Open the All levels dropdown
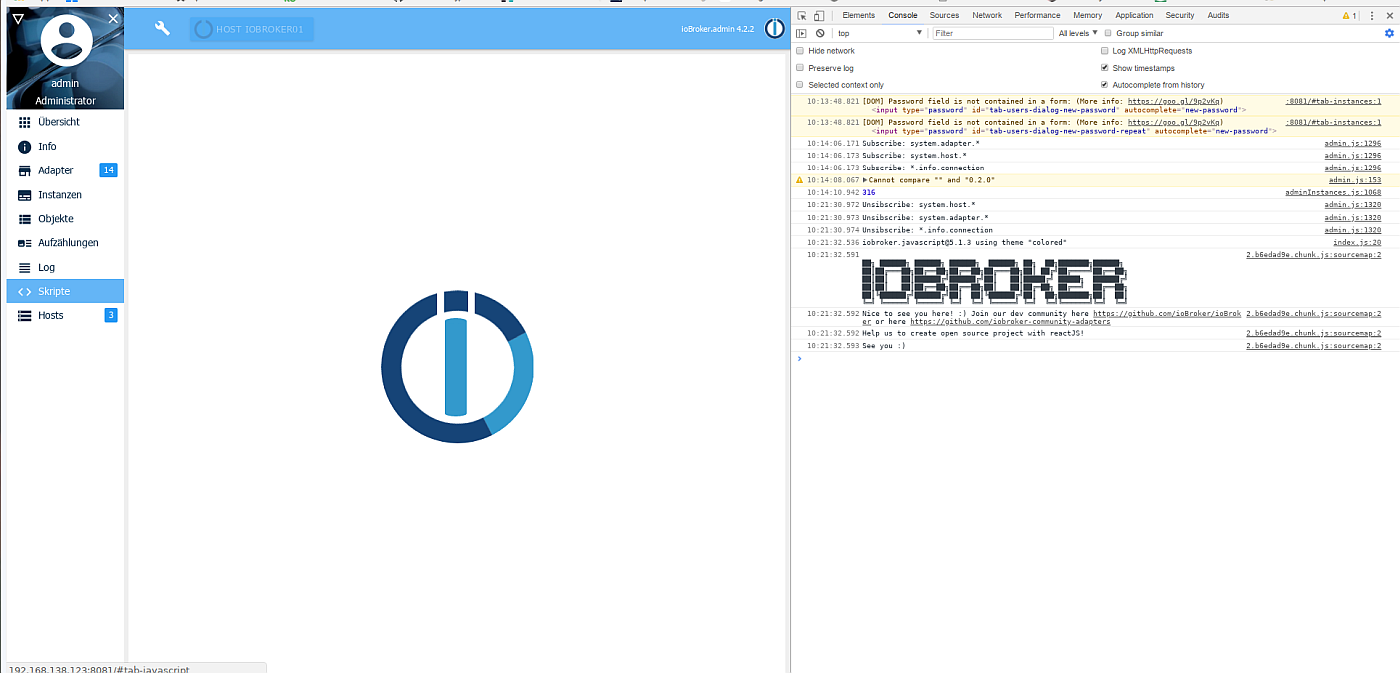This screenshot has width=1400, height=673. pos(1078,33)
